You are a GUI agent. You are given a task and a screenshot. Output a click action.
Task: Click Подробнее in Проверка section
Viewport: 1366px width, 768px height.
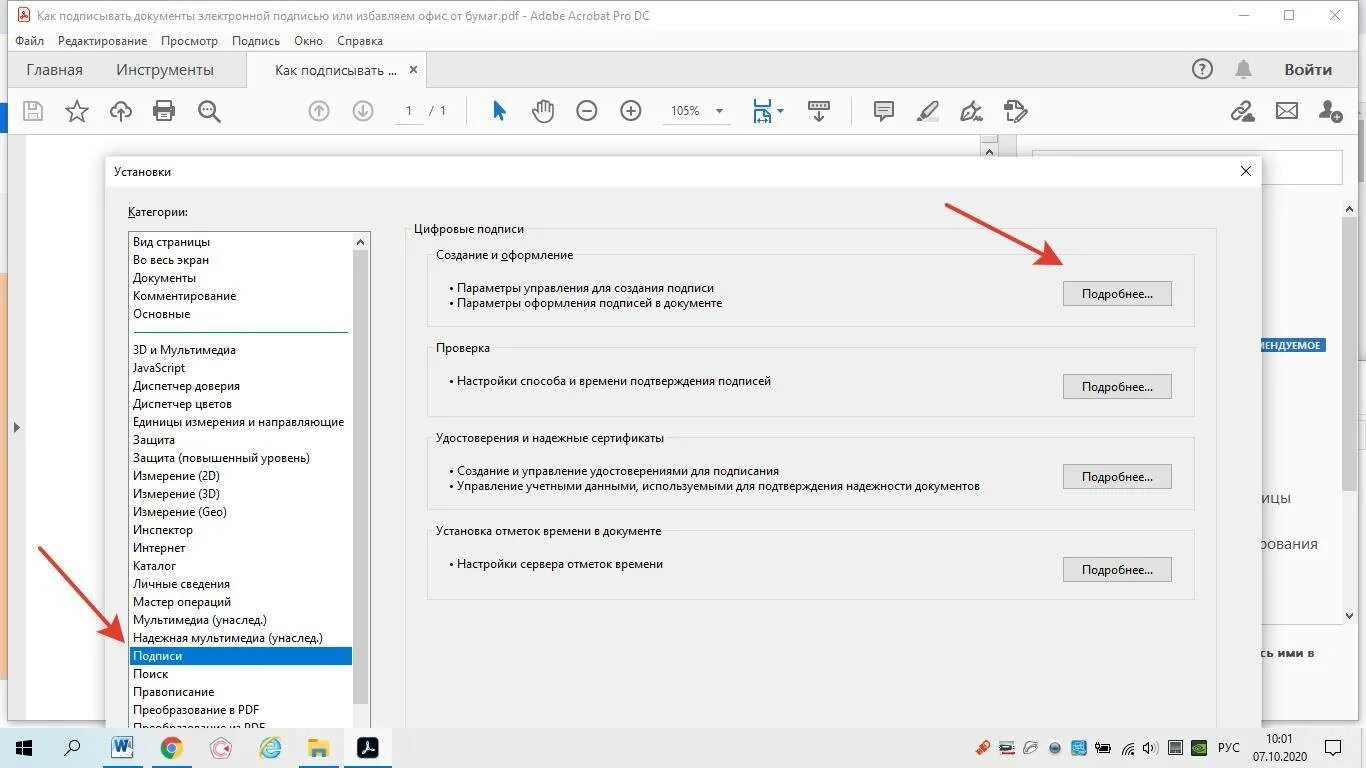(x=1117, y=387)
